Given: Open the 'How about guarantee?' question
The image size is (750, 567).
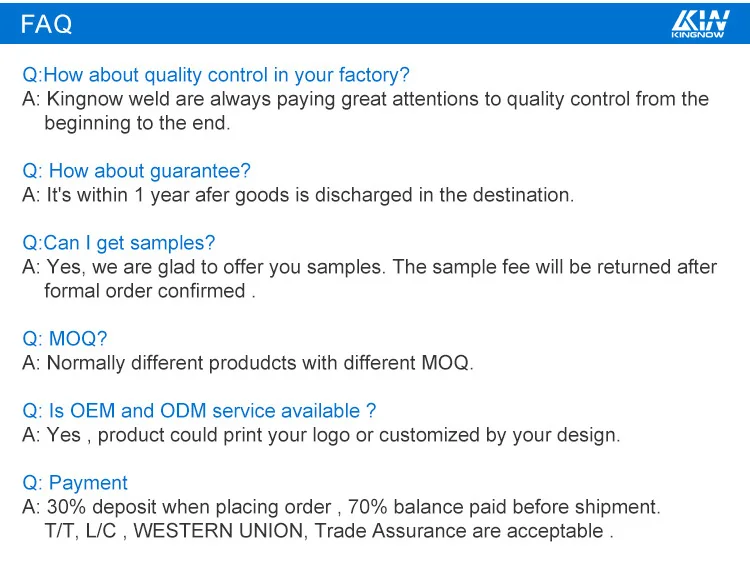Looking at the screenshot, I should pos(136,171).
